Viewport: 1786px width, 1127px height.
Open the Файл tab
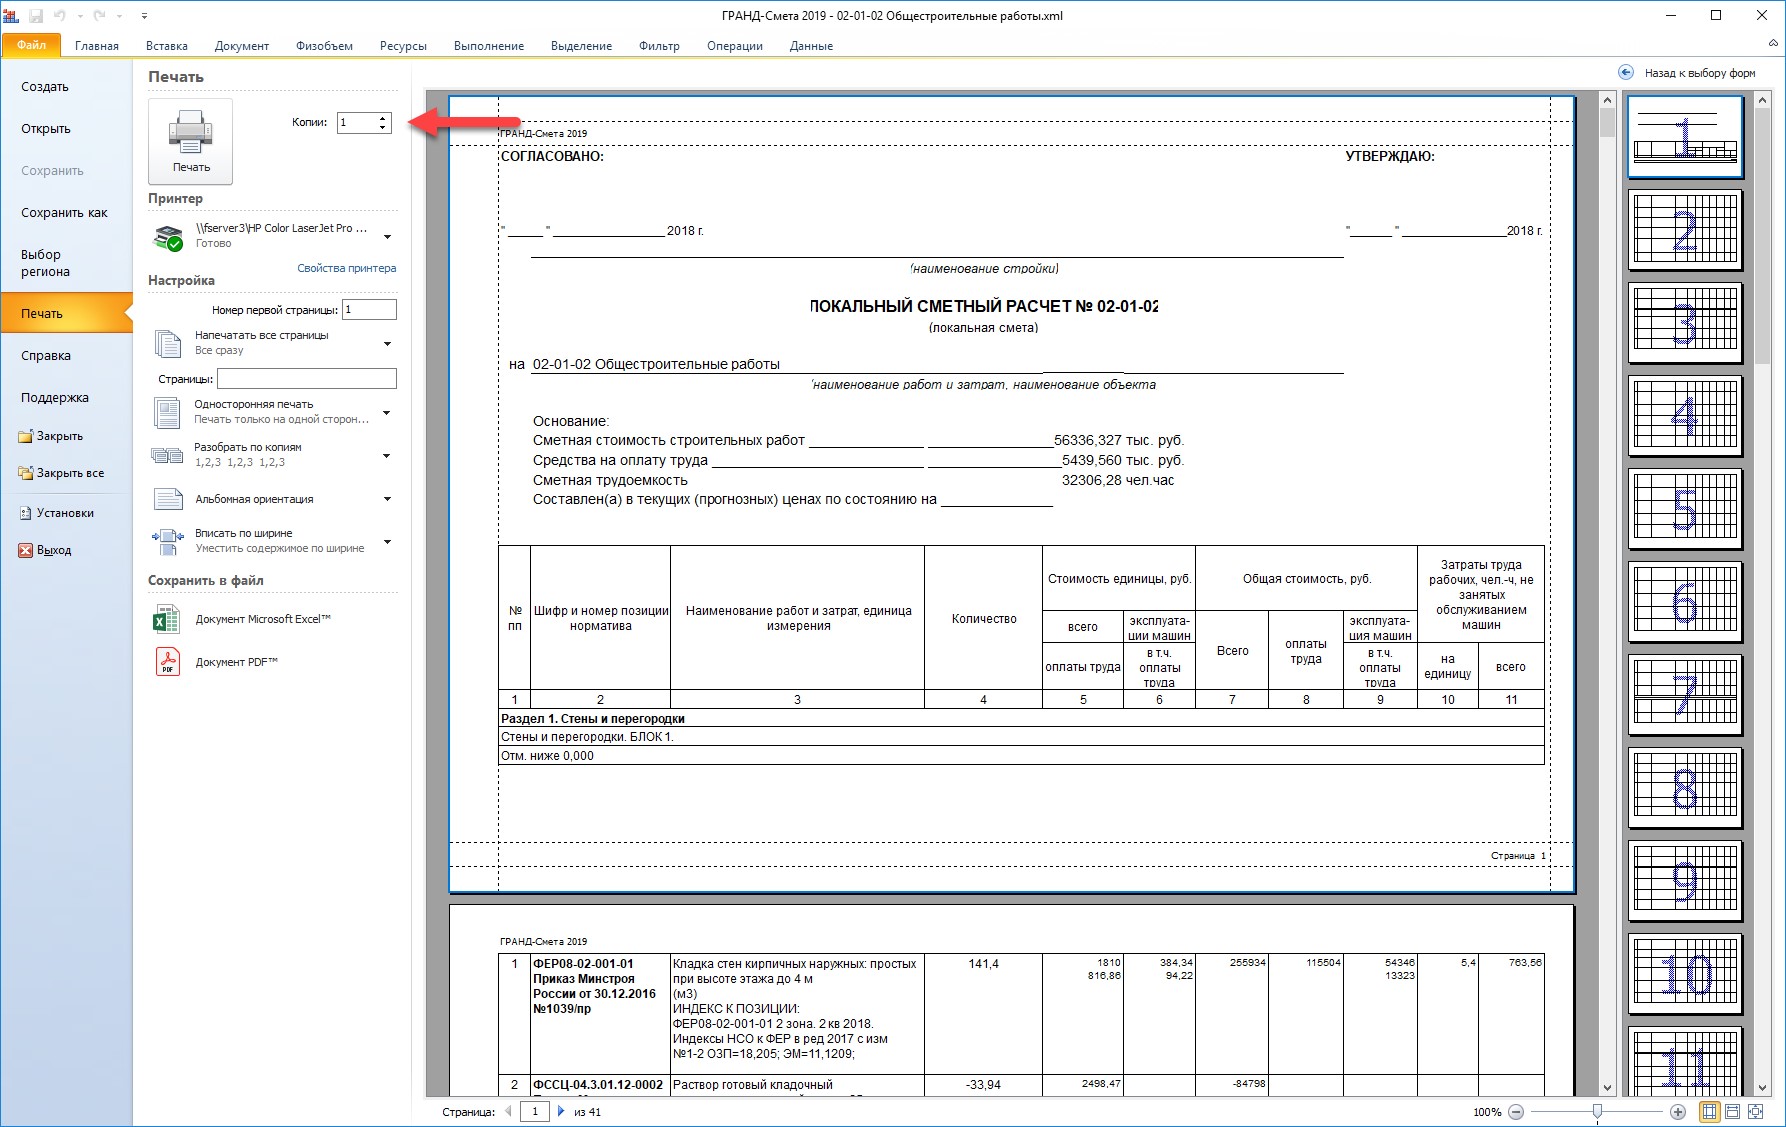31,45
